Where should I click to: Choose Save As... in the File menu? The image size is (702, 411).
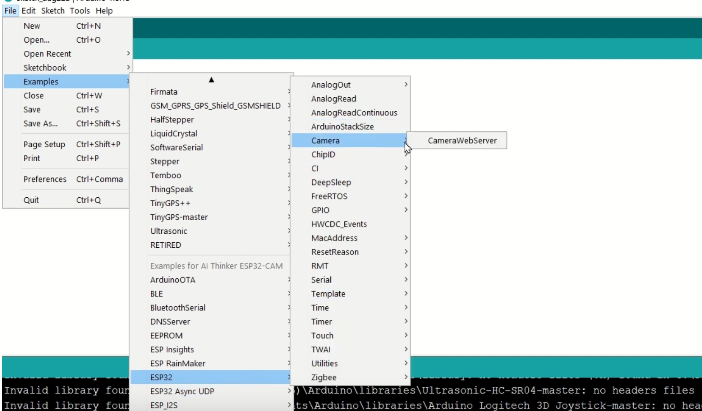68,123
